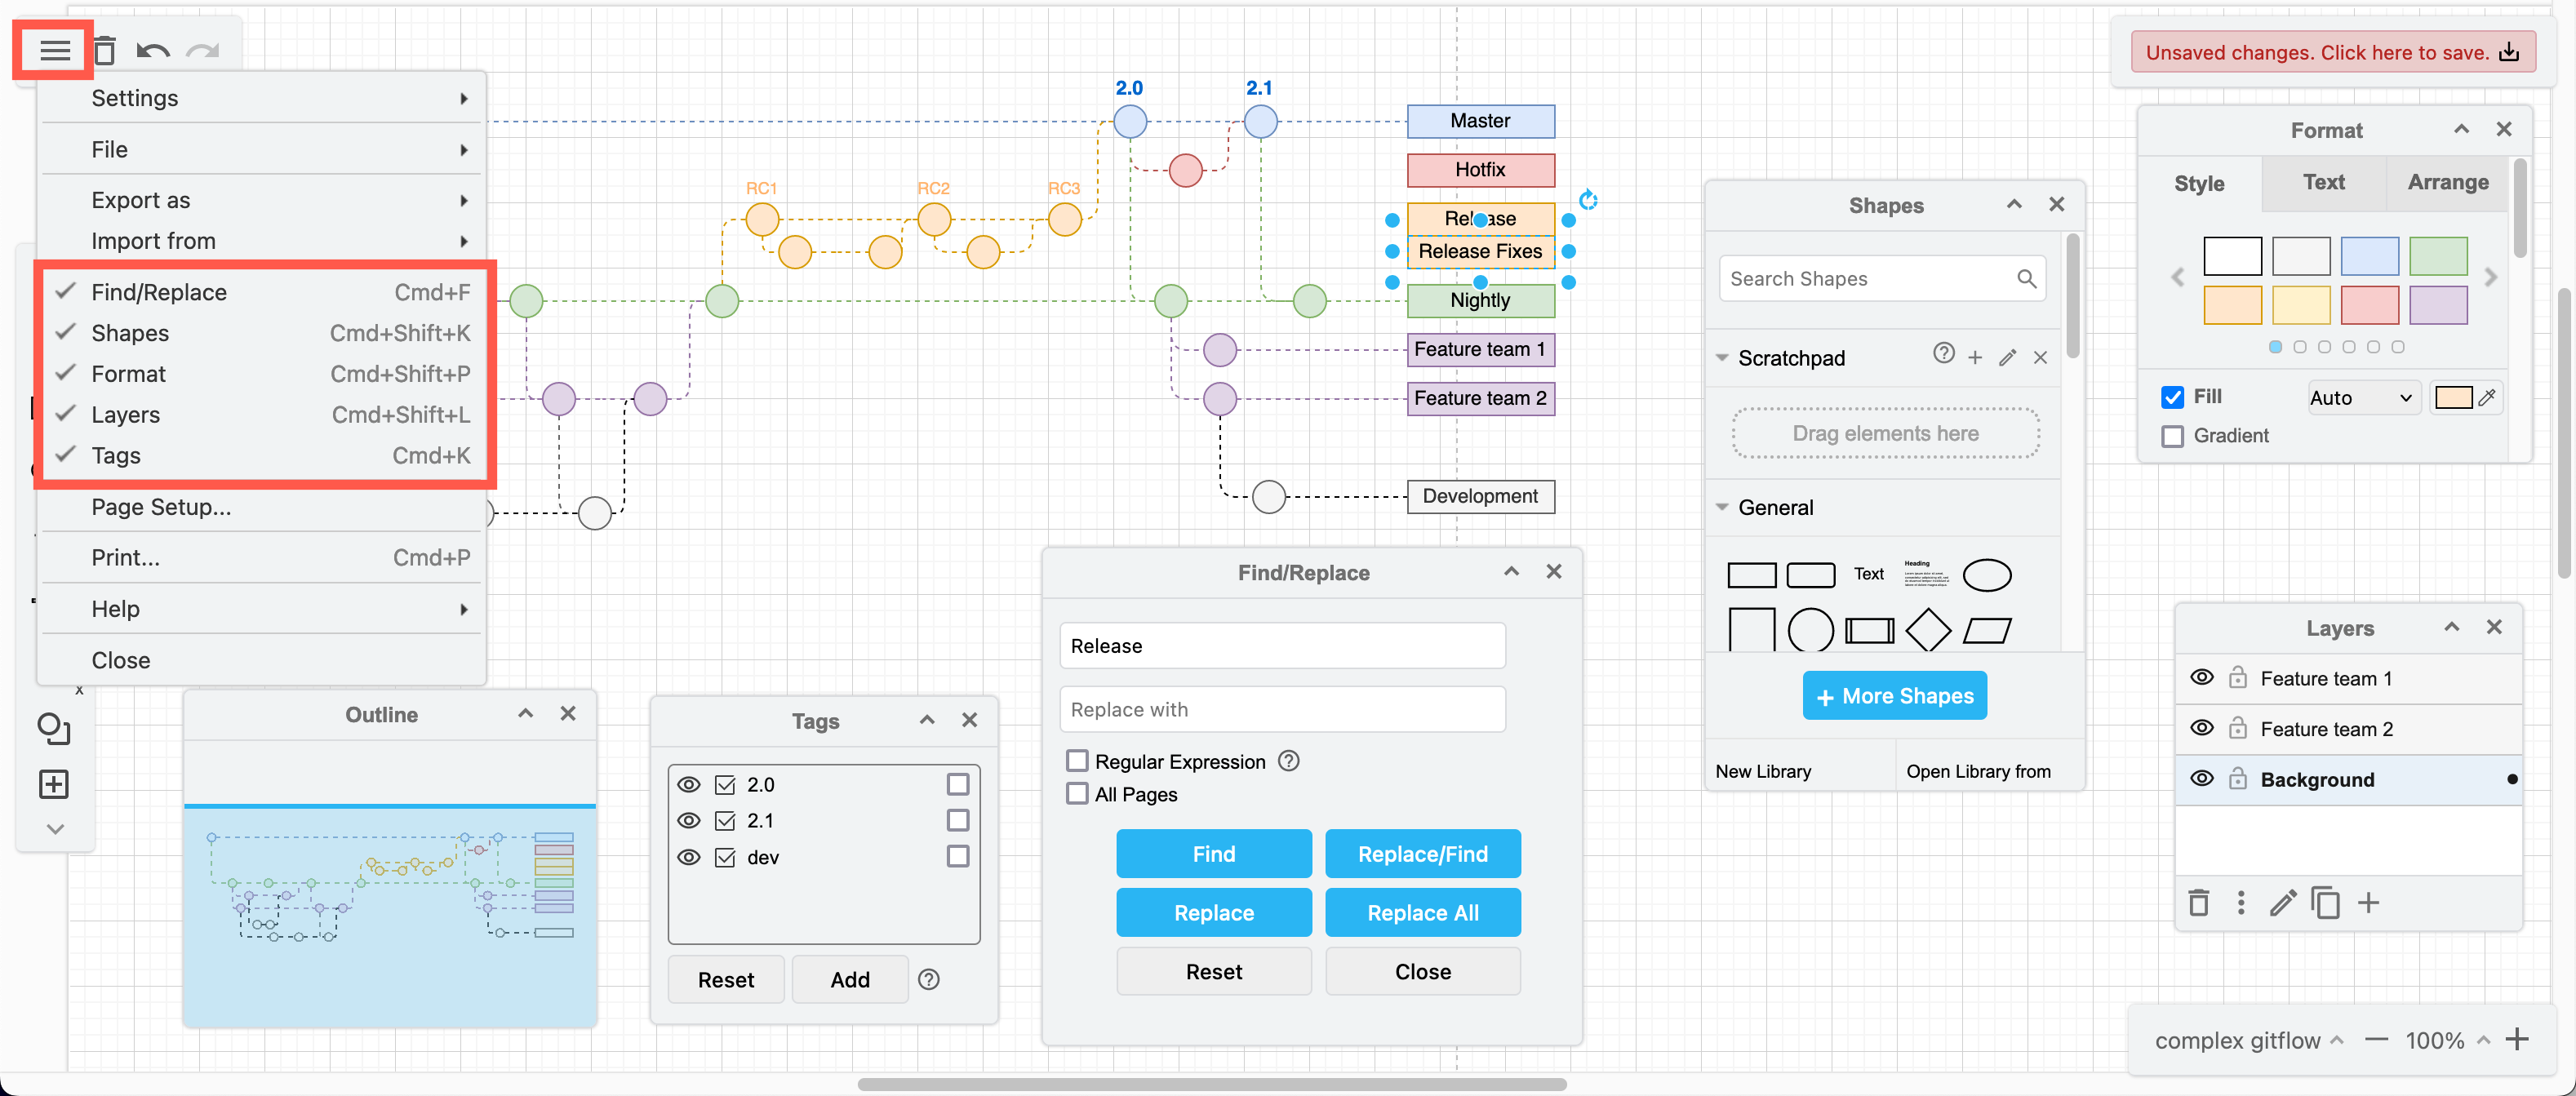The width and height of the screenshot is (2576, 1096).
Task: Enable the Regular Expression checkbox
Action: [1077, 761]
